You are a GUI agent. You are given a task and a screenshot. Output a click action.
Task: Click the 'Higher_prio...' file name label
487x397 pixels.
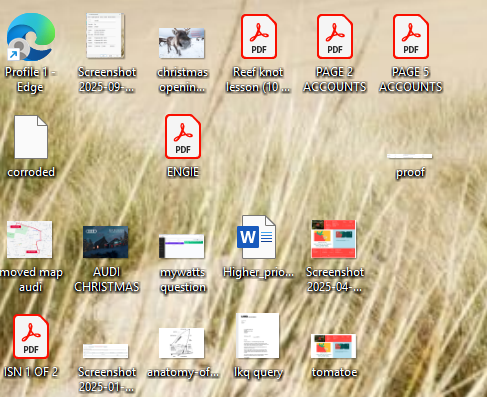[258, 272]
